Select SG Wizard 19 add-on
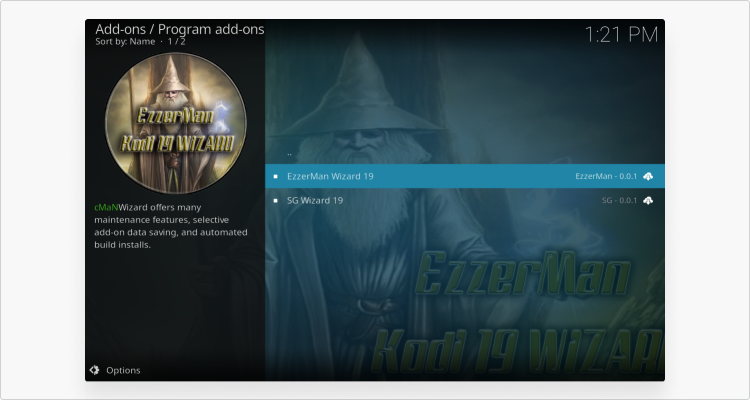Image resolution: width=750 pixels, height=400 pixels. click(464, 200)
